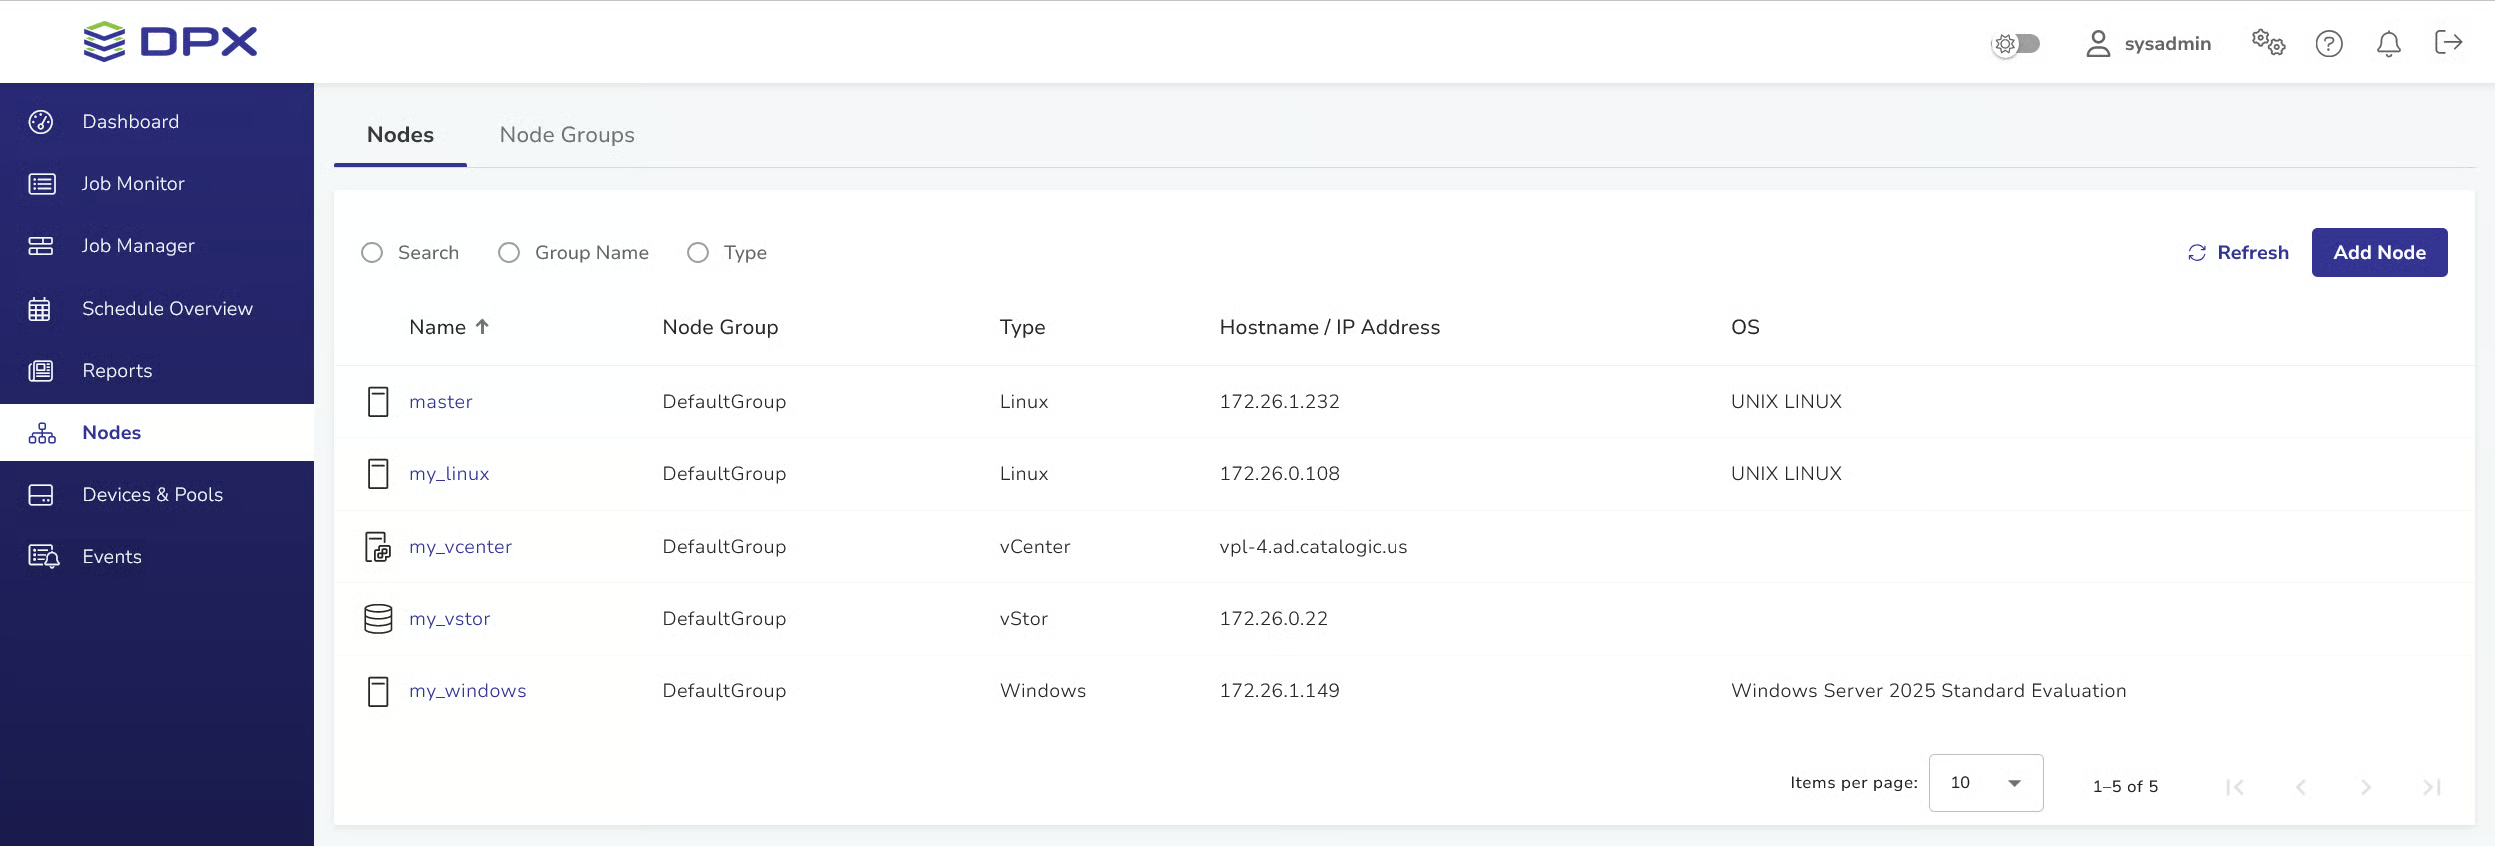Screen dimensions: 2495x846
Task: Click the Add Node button
Action: (x=2379, y=253)
